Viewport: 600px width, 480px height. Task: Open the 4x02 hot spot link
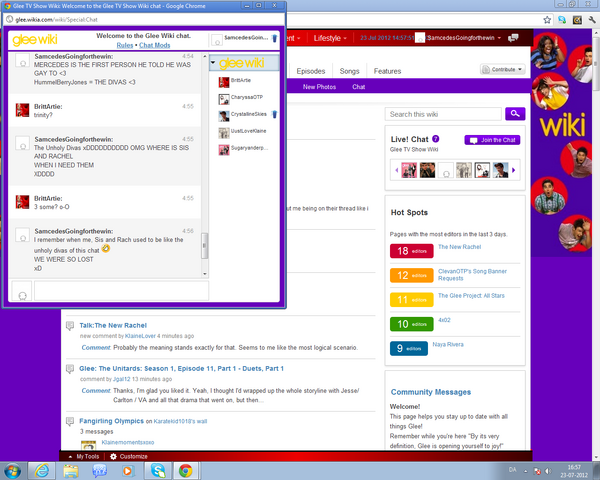pyautogui.click(x=444, y=320)
